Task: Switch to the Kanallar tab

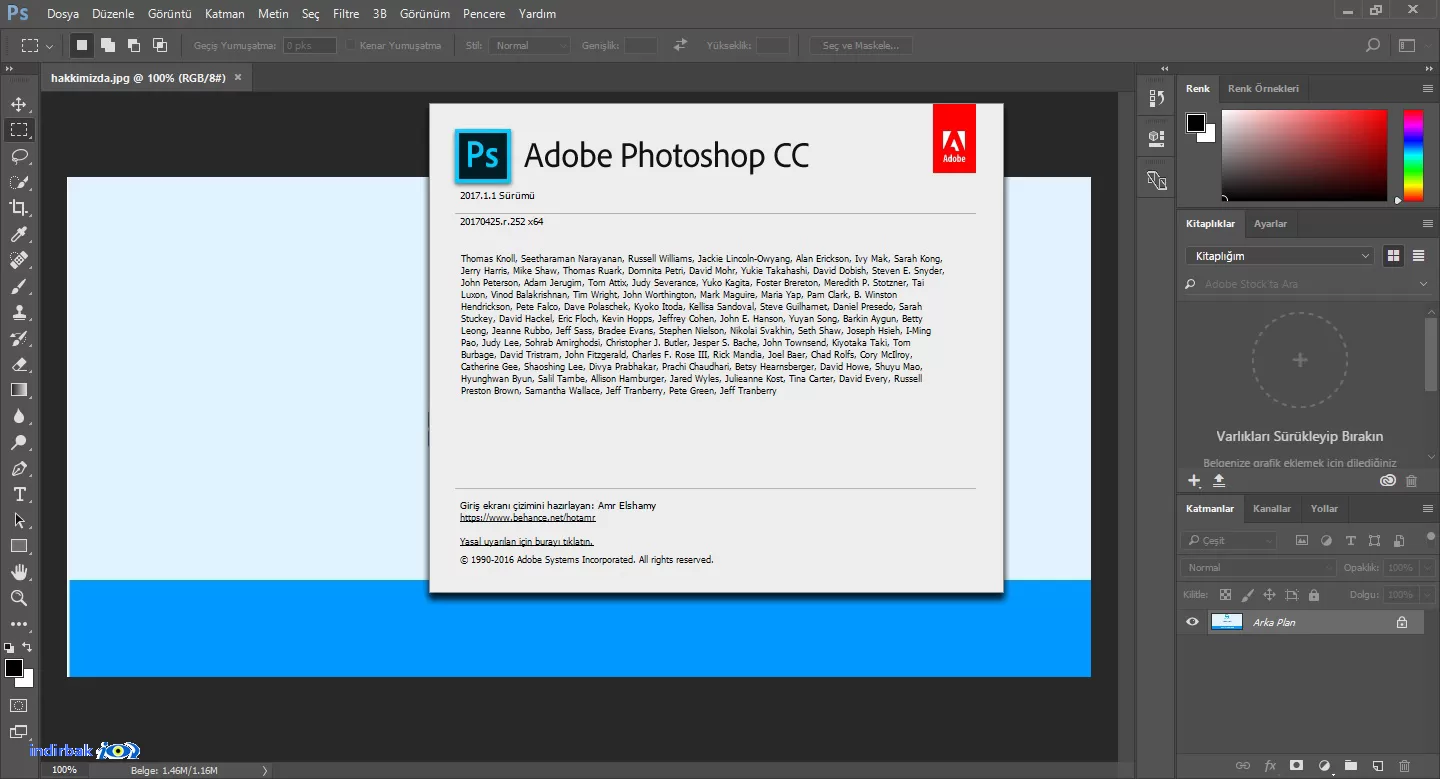Action: pos(1272,508)
